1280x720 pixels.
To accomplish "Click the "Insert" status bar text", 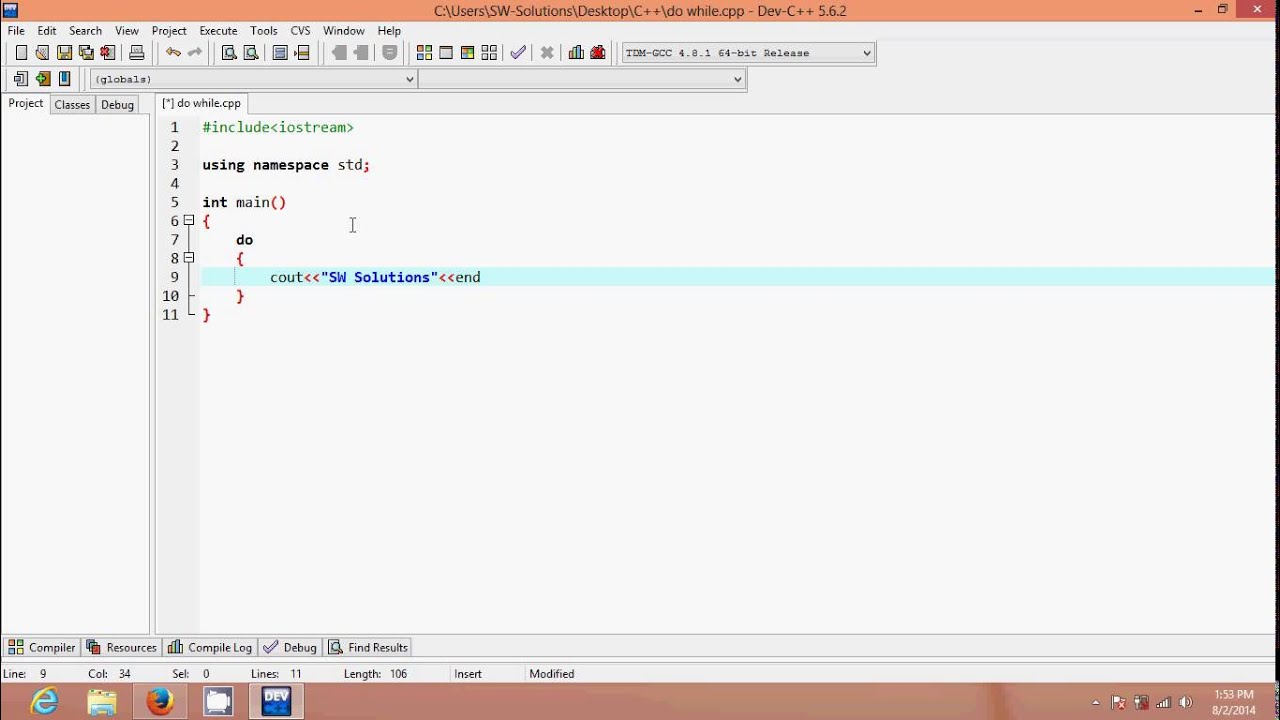I will point(468,674).
